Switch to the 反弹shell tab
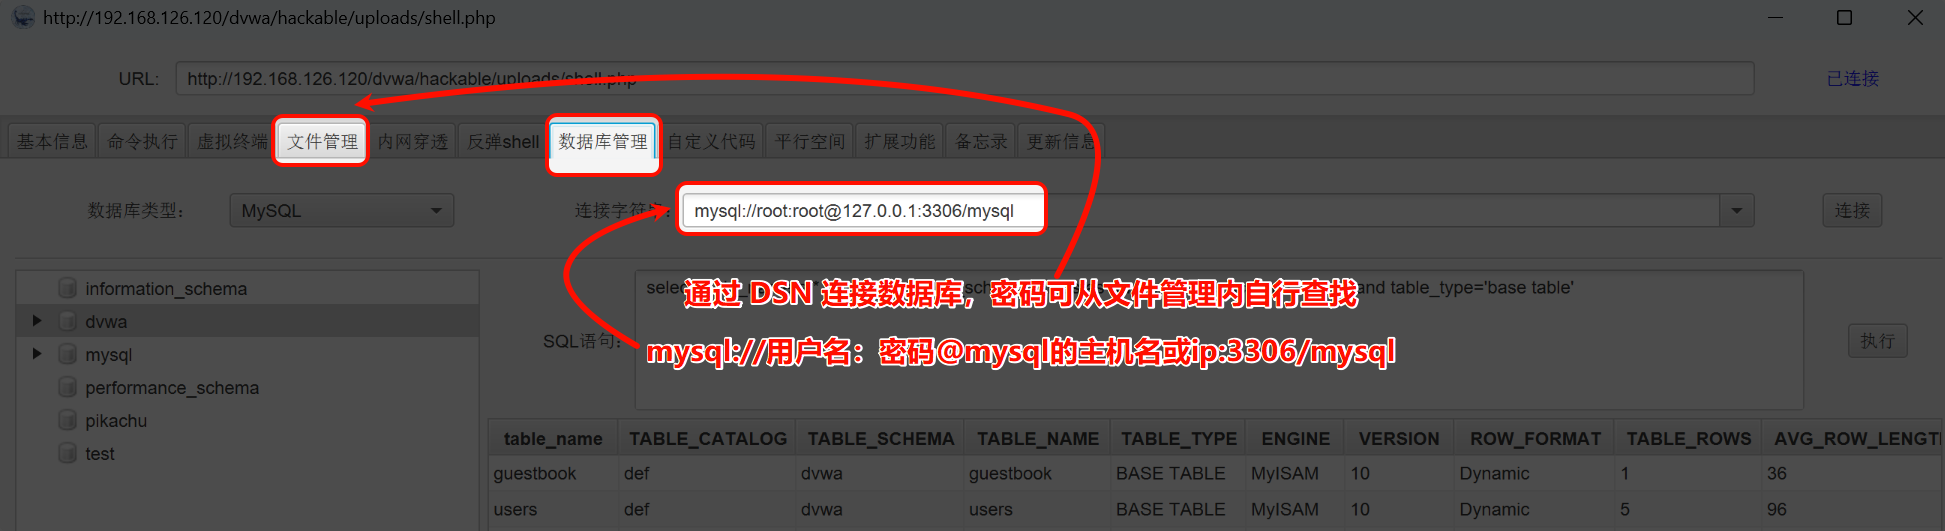 (x=503, y=142)
